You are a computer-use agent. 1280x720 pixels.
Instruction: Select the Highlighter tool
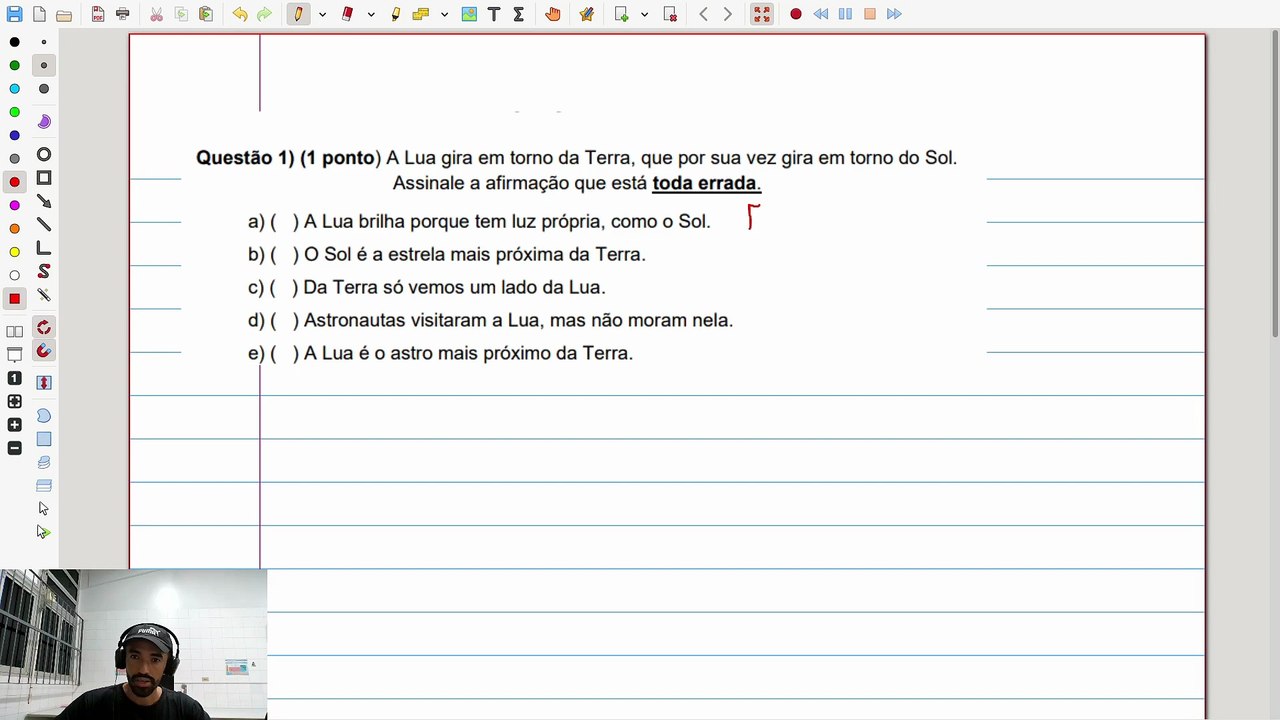(396, 14)
